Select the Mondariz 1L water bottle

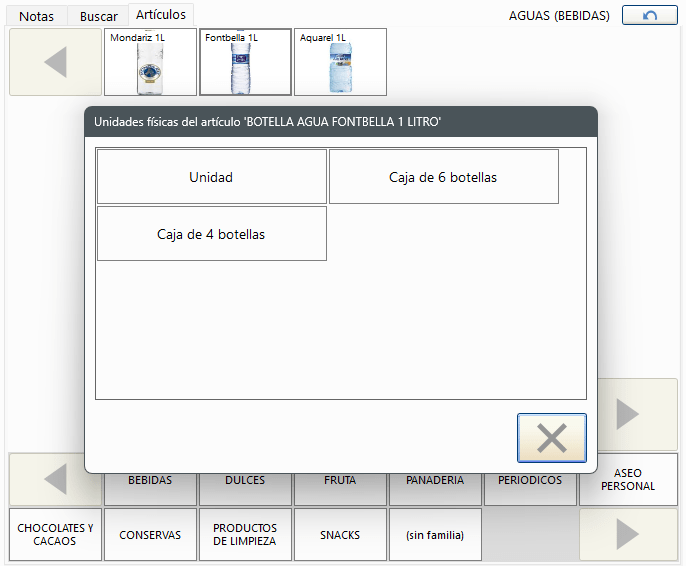pyautogui.click(x=150, y=62)
